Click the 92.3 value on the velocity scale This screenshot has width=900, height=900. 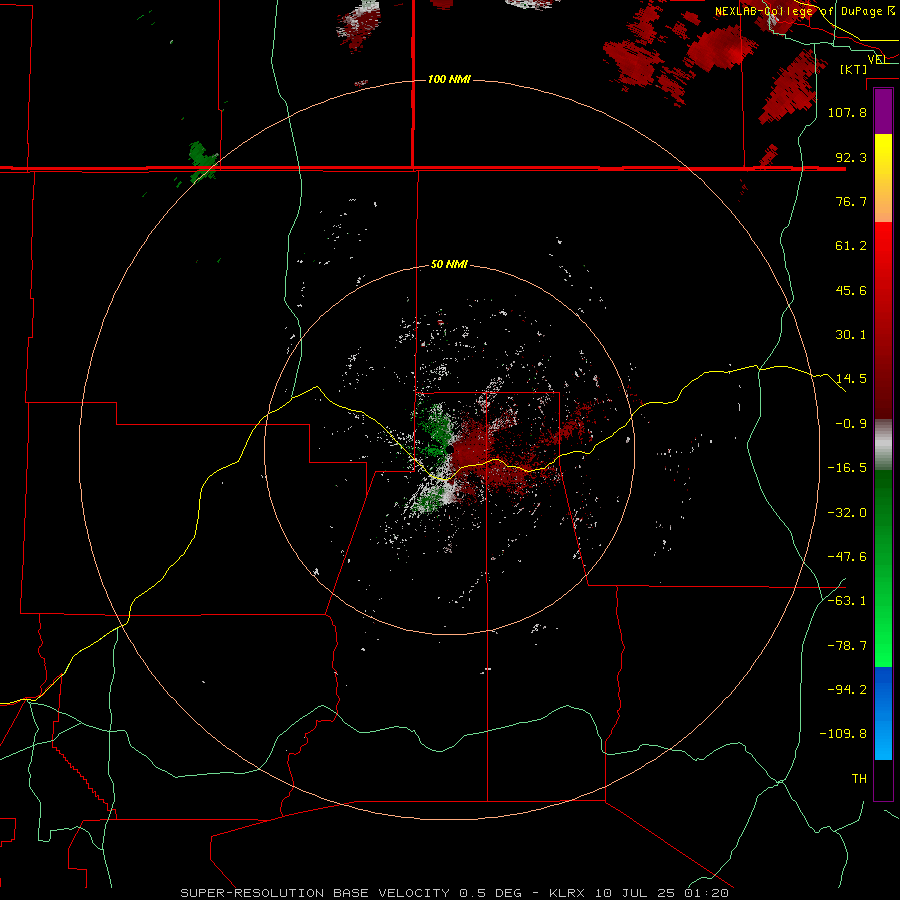[x=851, y=157]
